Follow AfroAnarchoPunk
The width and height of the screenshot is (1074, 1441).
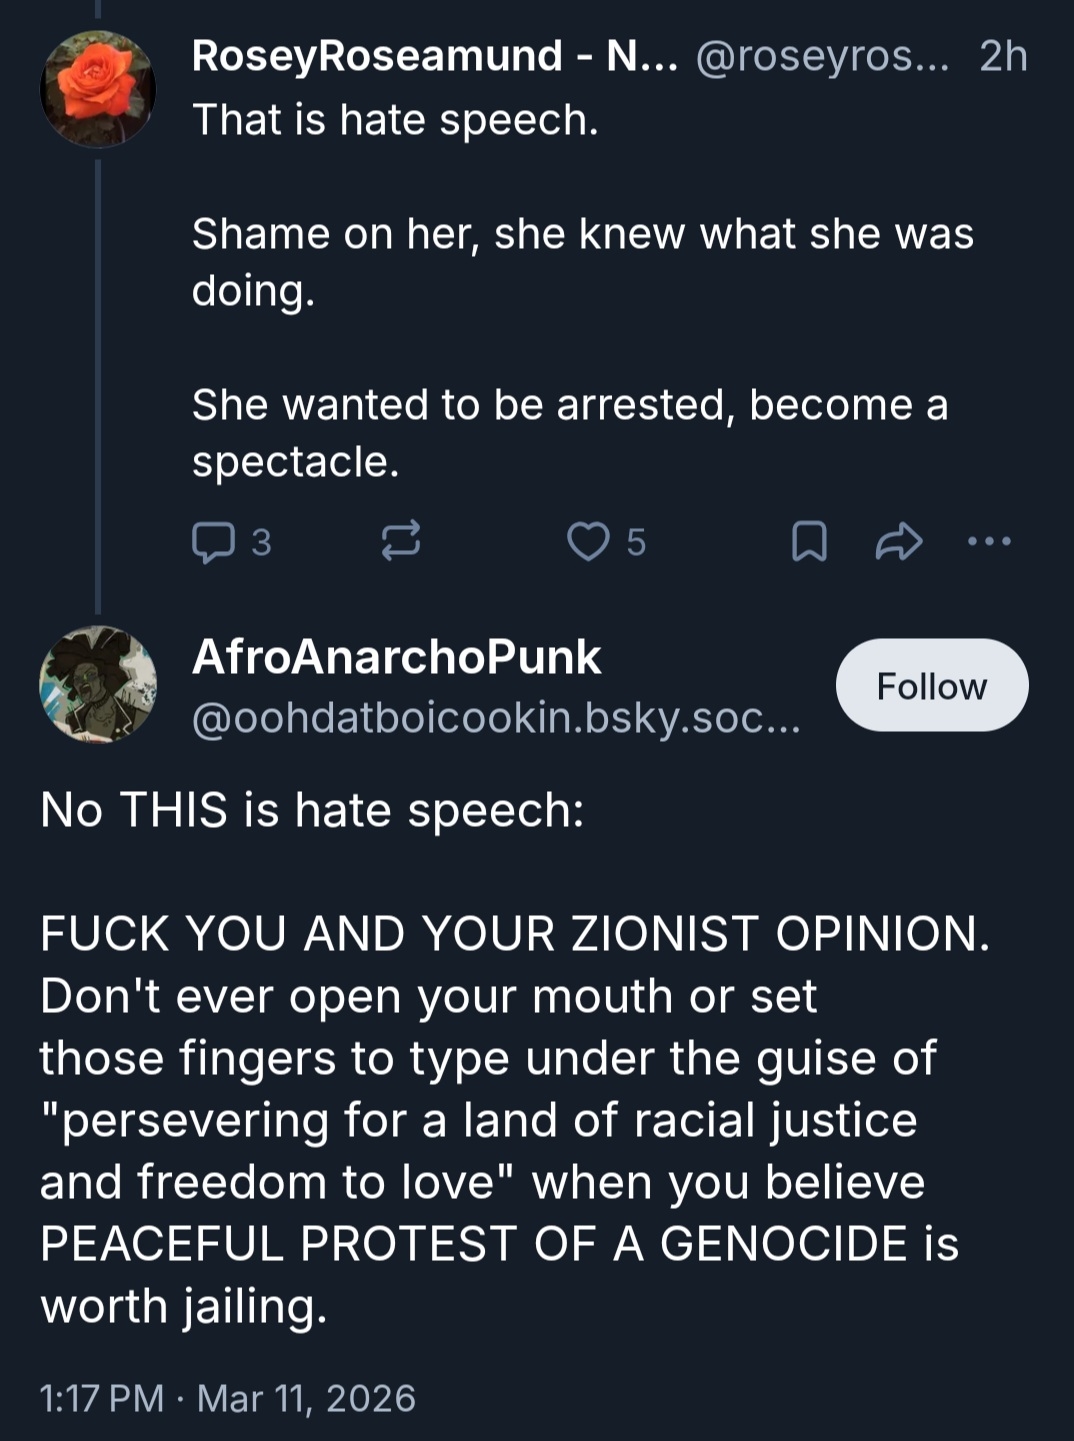[931, 686]
